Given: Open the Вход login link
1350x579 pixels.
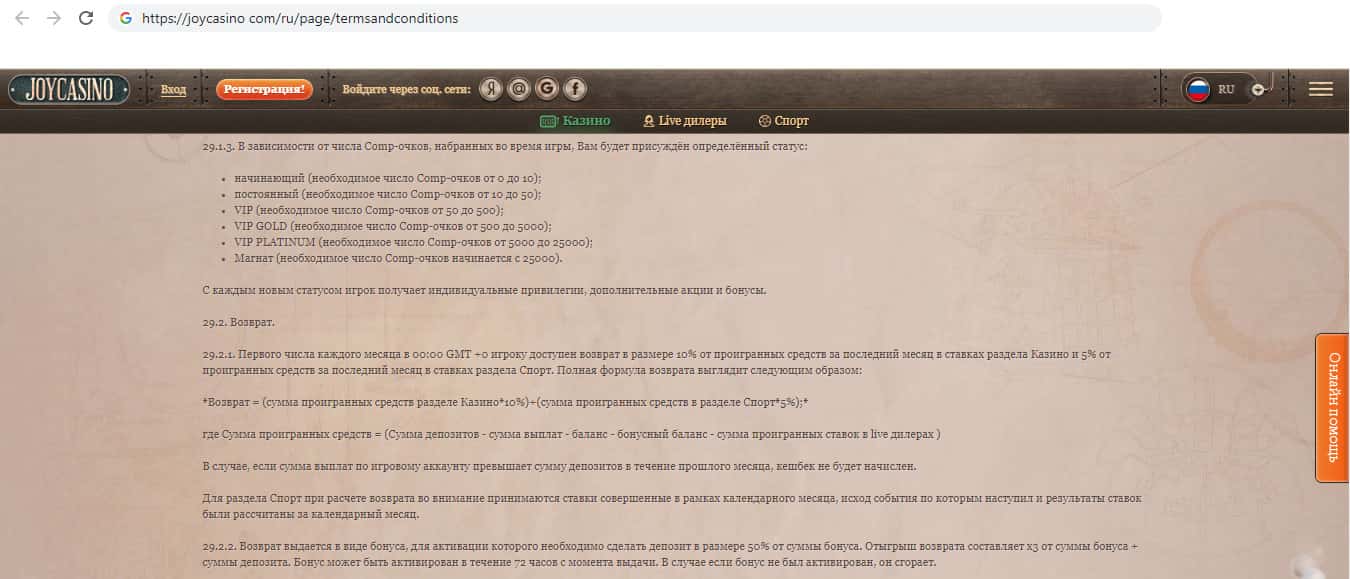Looking at the screenshot, I should click(173, 90).
